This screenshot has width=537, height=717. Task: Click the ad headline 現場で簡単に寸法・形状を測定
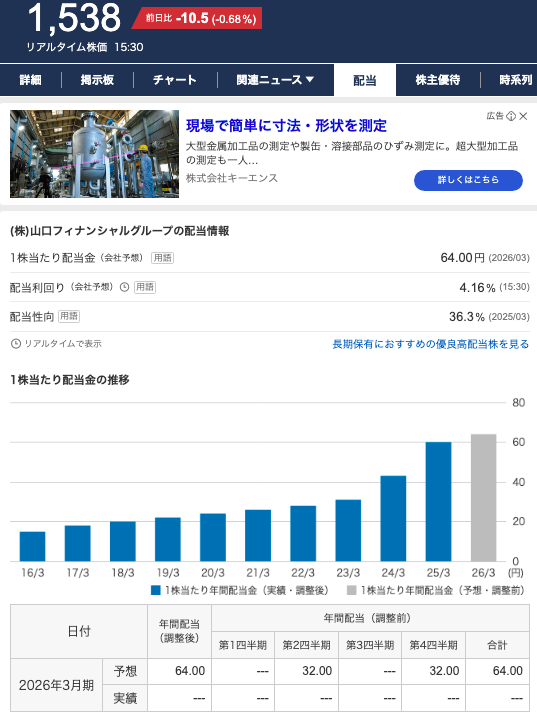(286, 126)
